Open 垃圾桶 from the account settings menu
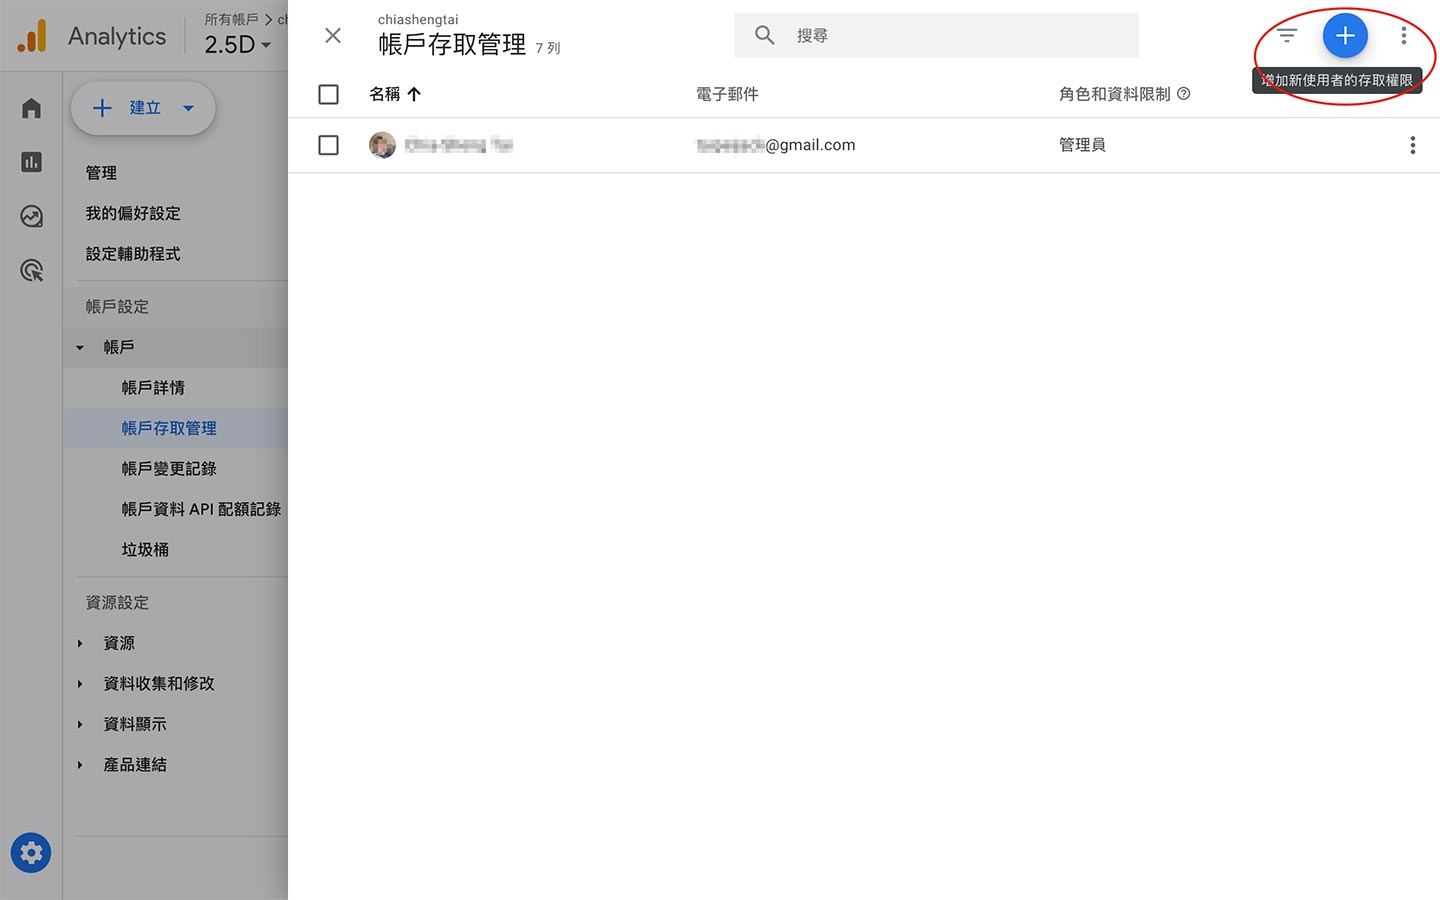The image size is (1440, 900). pos(145,549)
